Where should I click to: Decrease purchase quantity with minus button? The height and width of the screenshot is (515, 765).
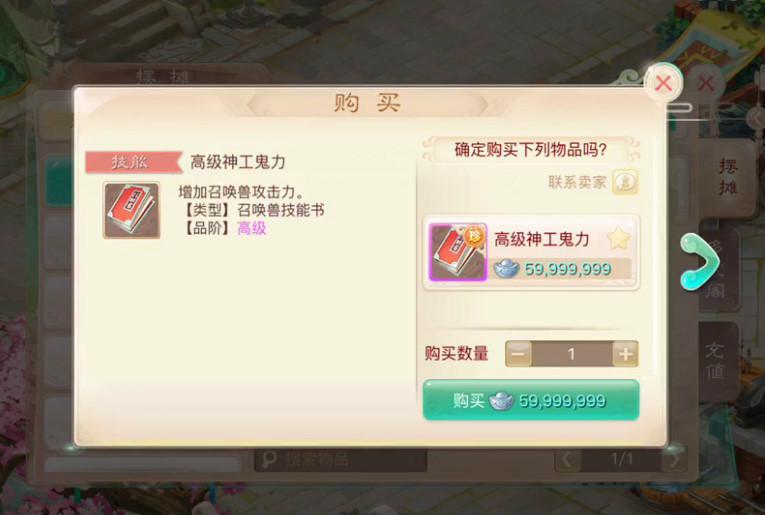click(518, 354)
